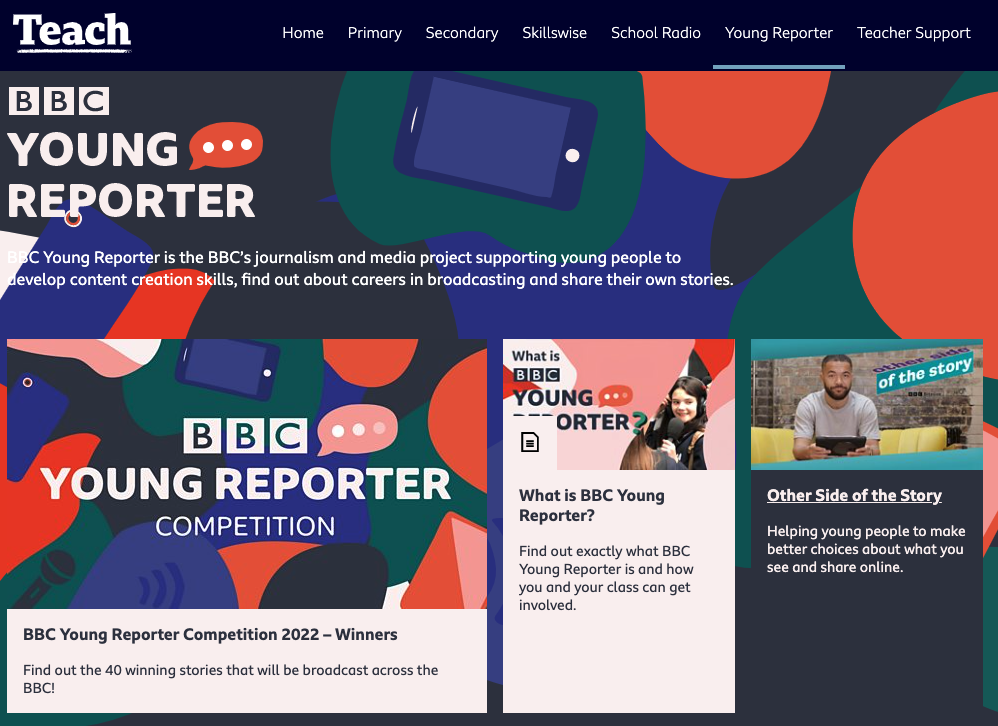Viewport: 998px width, 726px height.
Task: Follow the Other Side of the Story link
Action: pos(854,496)
